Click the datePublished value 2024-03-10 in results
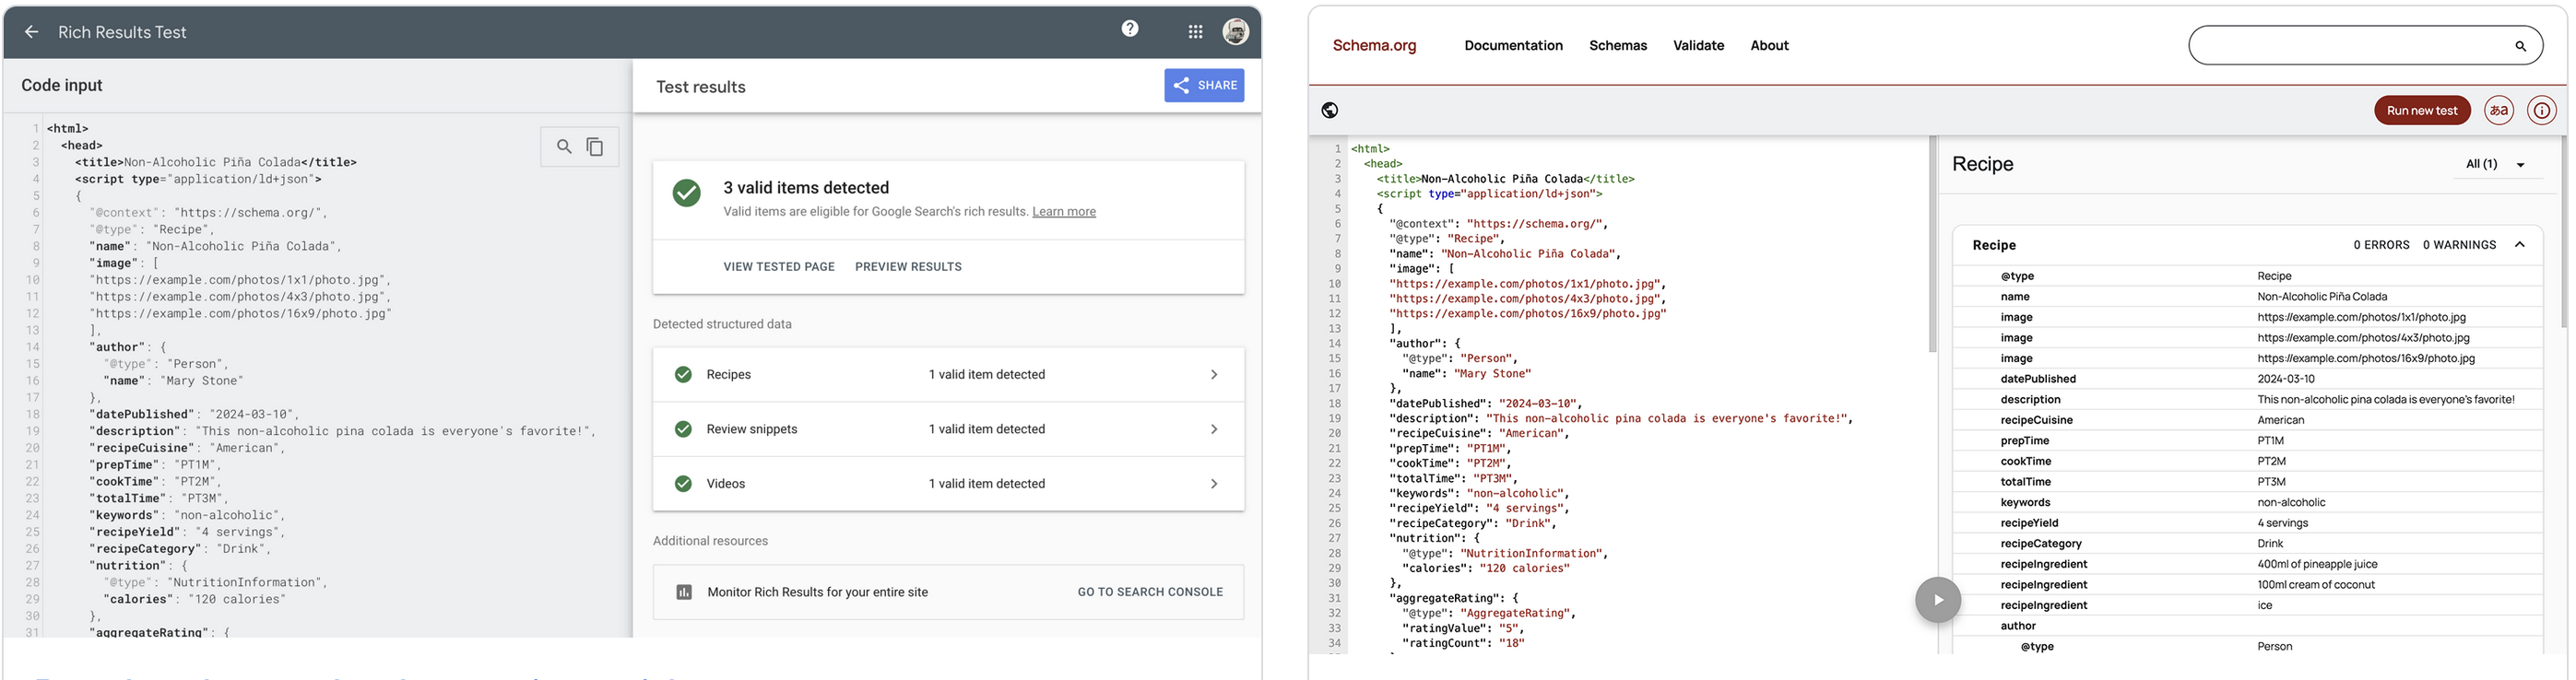 coord(2286,380)
